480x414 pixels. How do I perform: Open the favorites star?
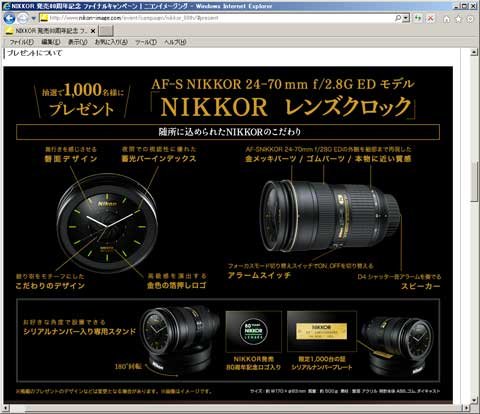pyautogui.click(x=458, y=19)
